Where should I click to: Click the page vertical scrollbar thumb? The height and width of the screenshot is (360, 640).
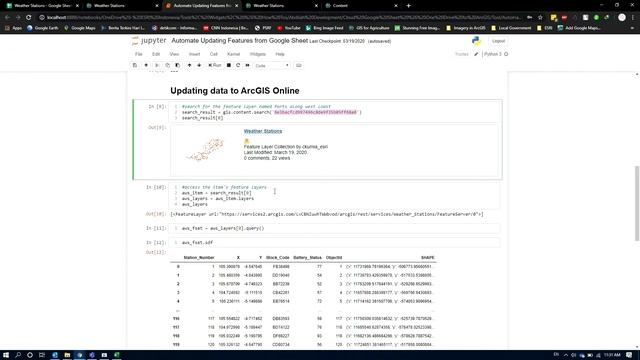(x=637, y=203)
